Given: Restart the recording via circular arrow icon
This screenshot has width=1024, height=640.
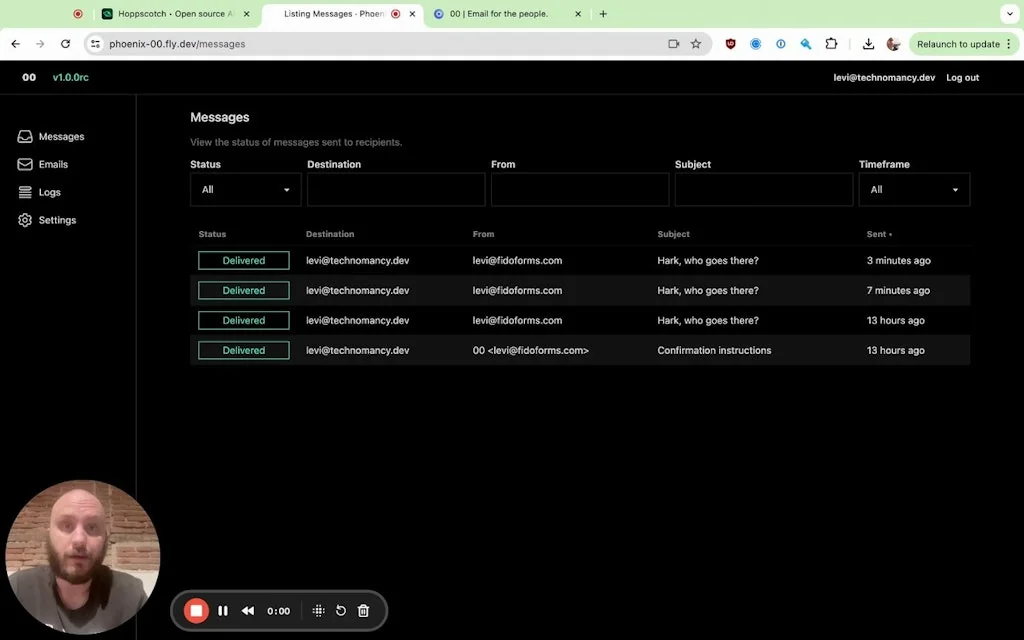Looking at the screenshot, I should [340, 610].
